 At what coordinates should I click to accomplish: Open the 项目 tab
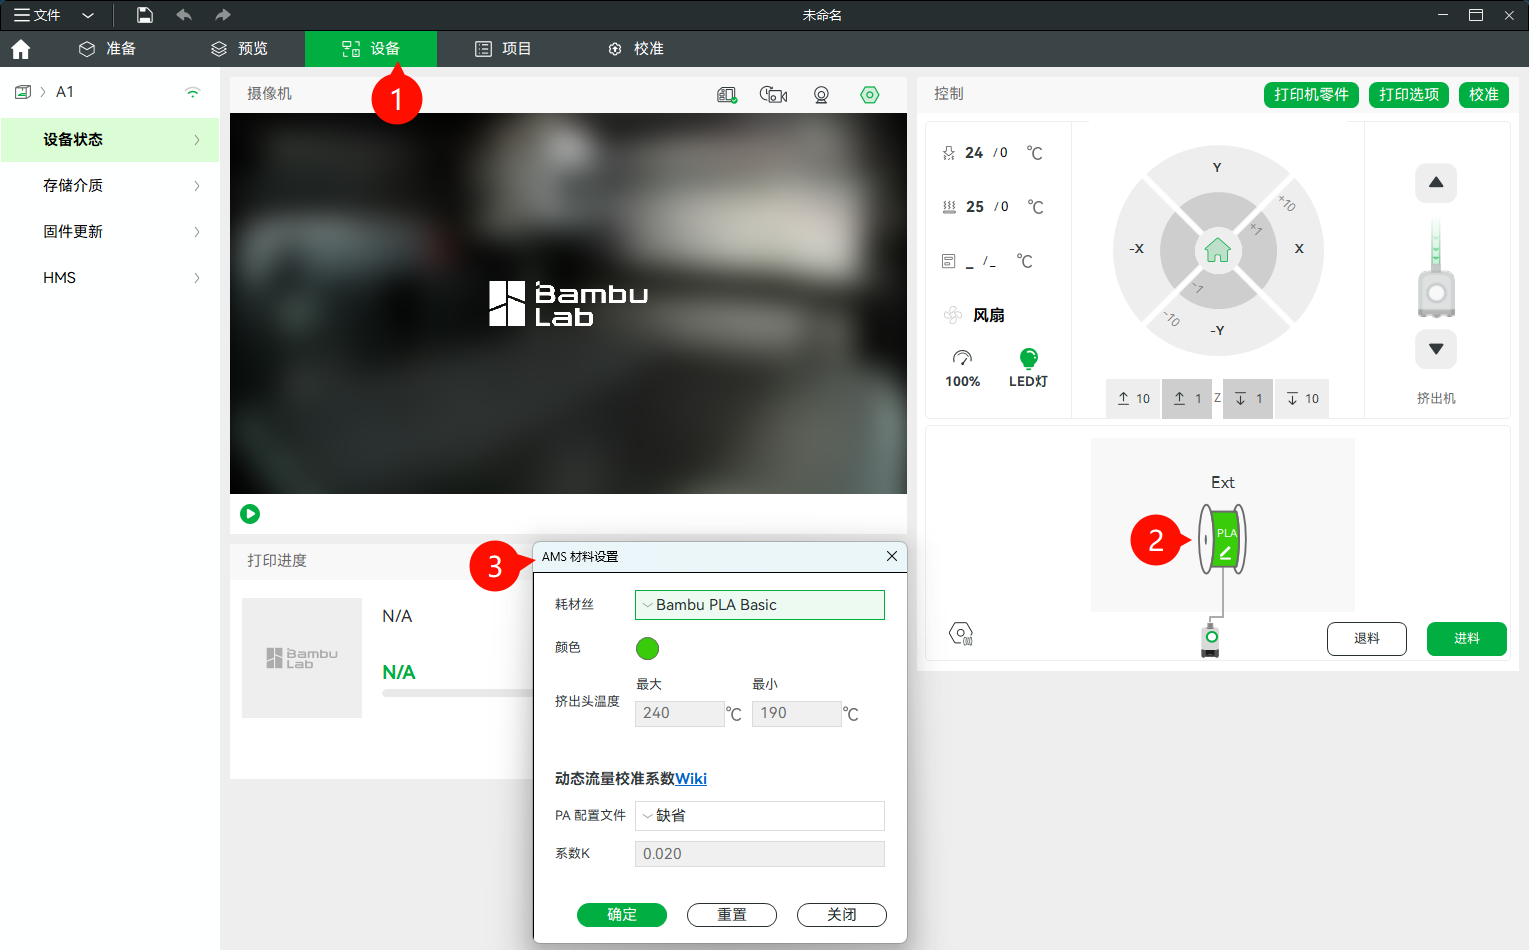point(503,49)
